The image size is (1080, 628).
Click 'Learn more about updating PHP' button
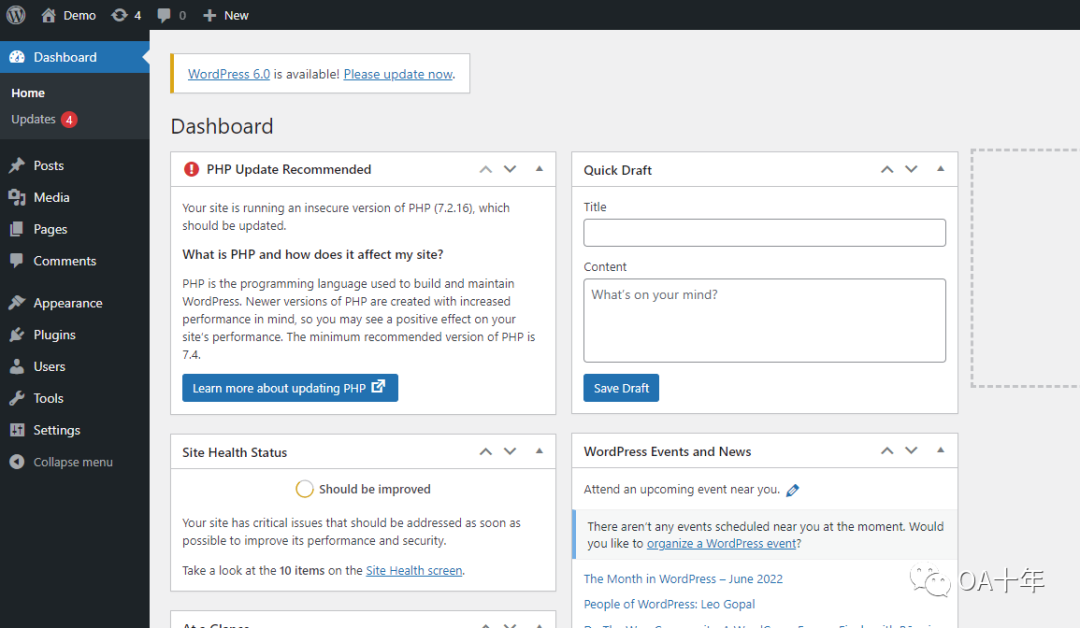point(289,388)
